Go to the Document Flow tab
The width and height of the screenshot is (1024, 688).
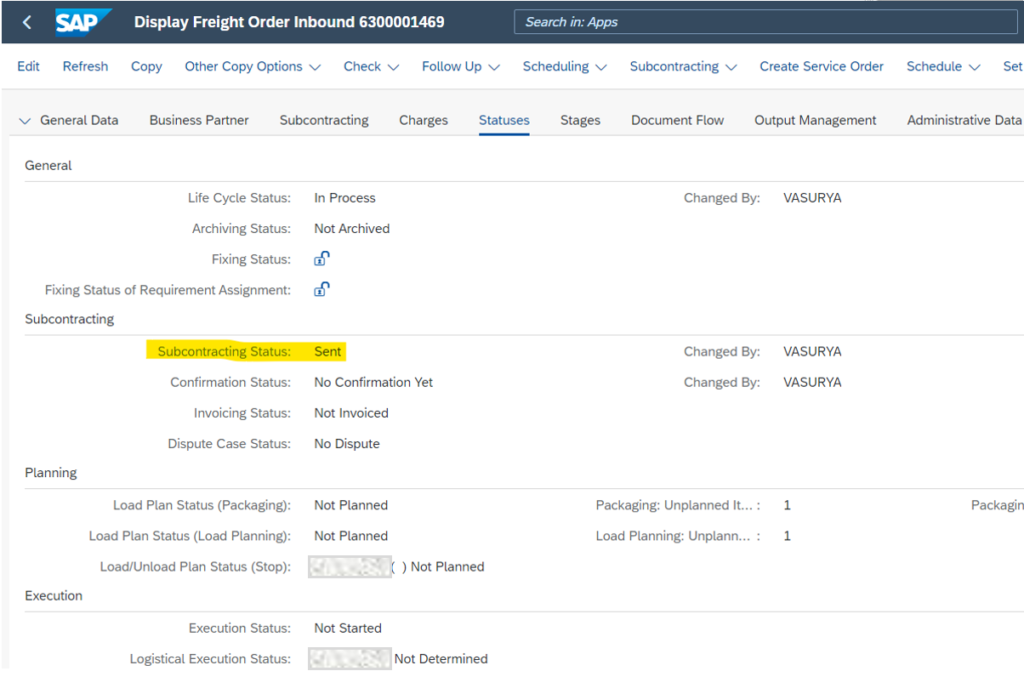[x=677, y=120]
